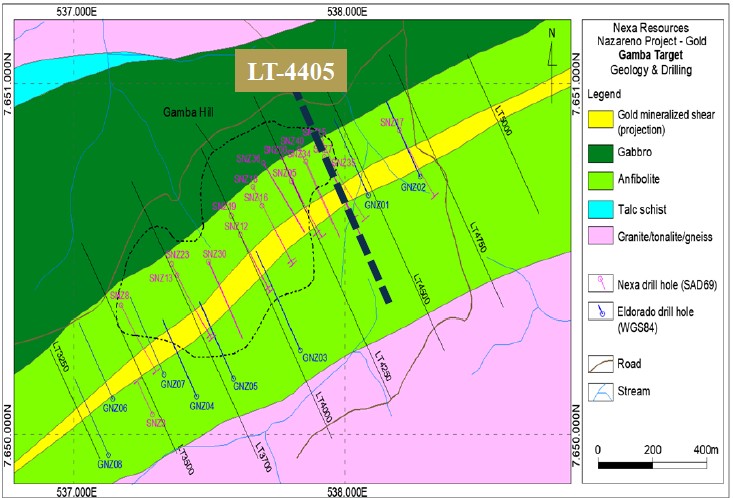Select the GNZ01 drill hole marker

[368, 197]
